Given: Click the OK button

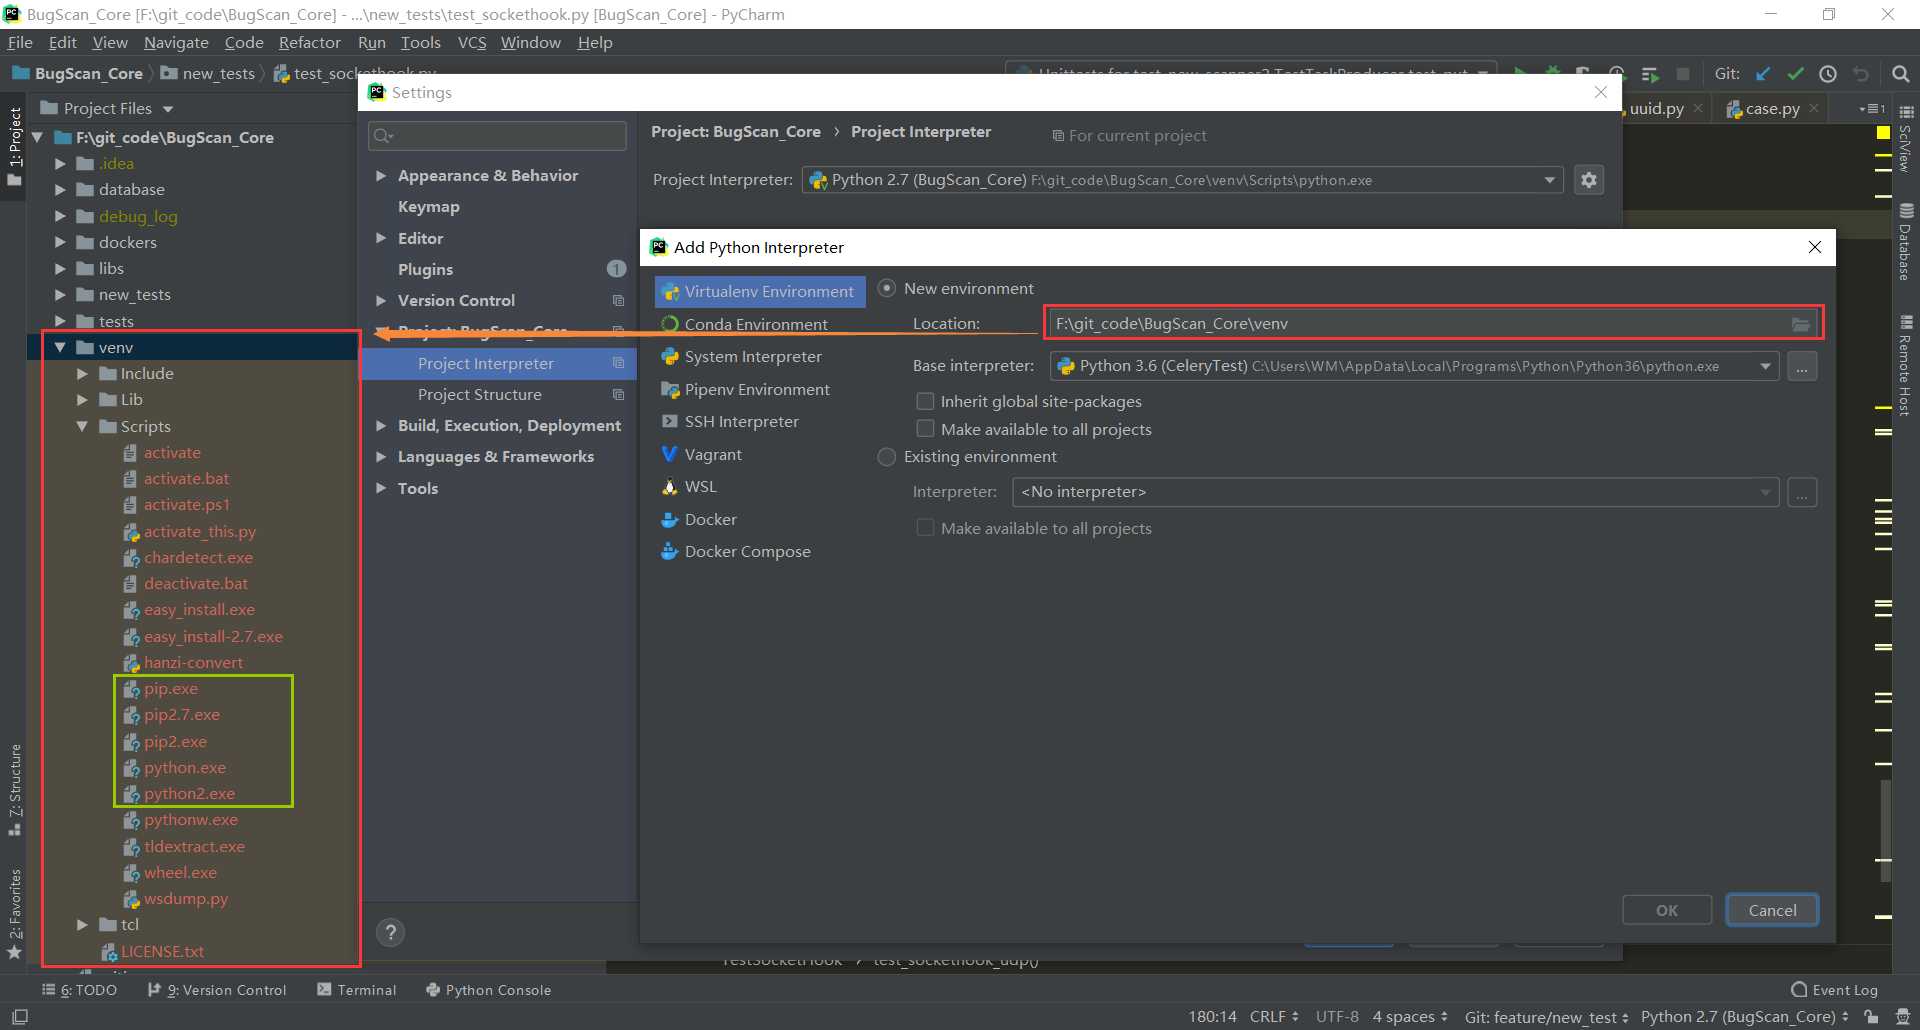Looking at the screenshot, I should 1666,910.
